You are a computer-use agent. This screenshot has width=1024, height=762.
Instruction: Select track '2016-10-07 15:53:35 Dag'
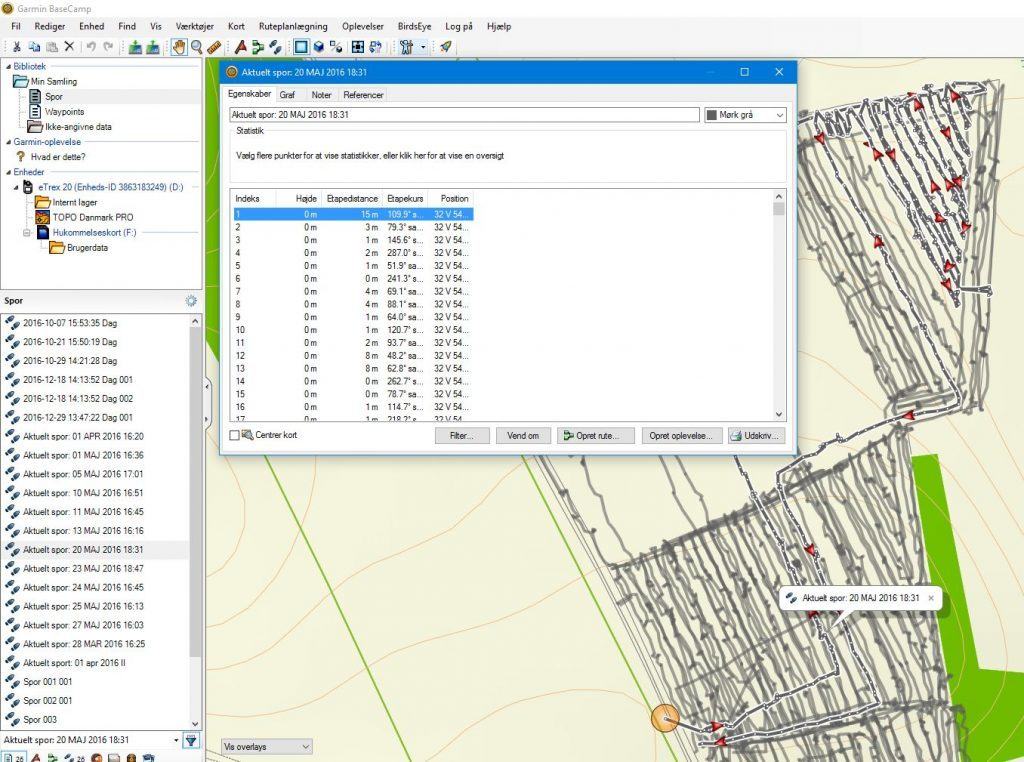(x=70, y=323)
